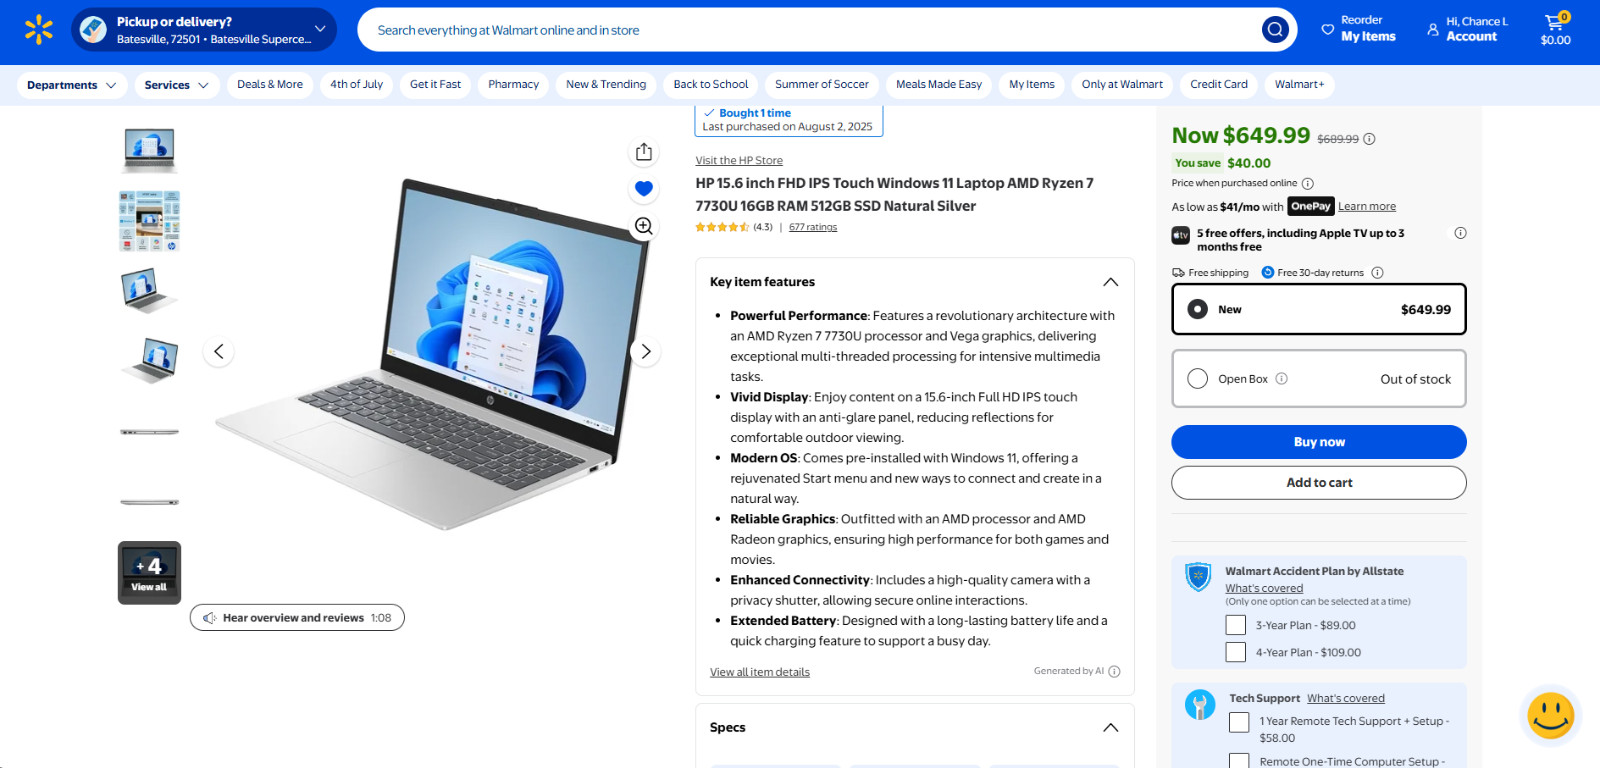Open the Departments dropdown
Image resolution: width=1600 pixels, height=768 pixels.
tap(72, 85)
